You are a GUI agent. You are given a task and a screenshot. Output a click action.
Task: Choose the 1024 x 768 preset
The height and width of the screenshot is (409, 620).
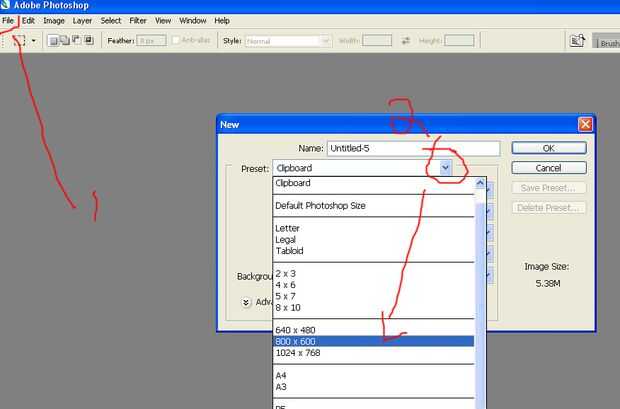374,353
